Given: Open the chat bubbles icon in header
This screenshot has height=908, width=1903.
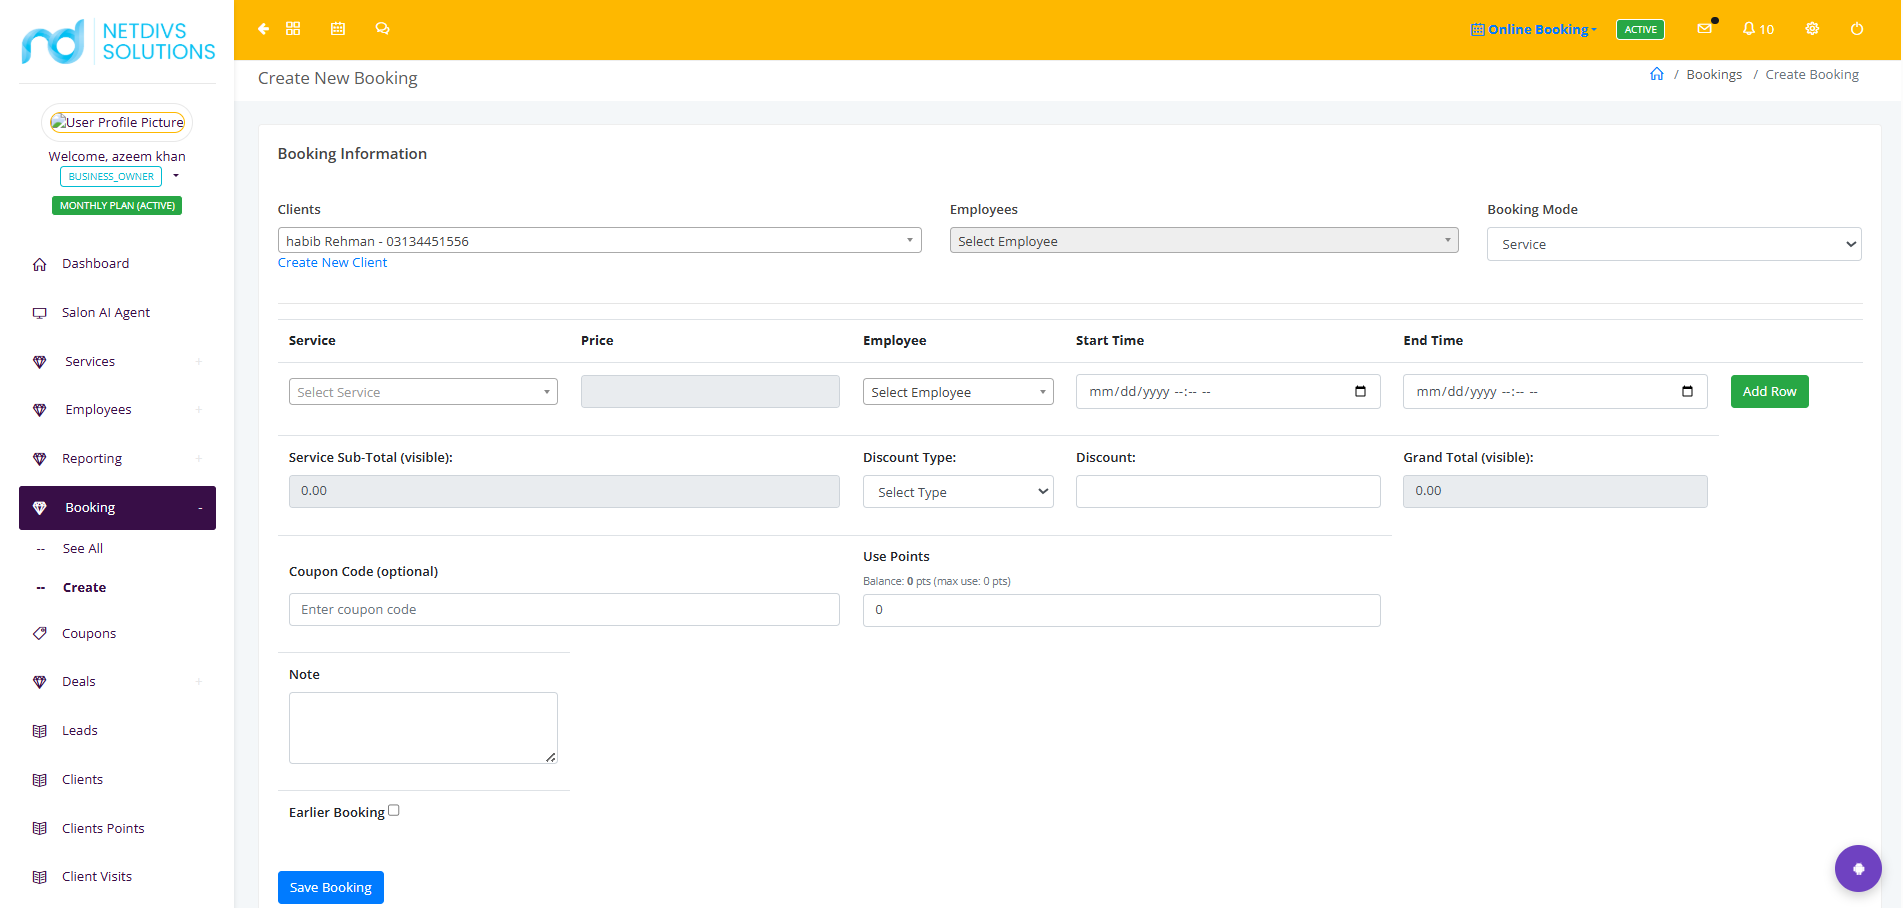Looking at the screenshot, I should pos(382,29).
